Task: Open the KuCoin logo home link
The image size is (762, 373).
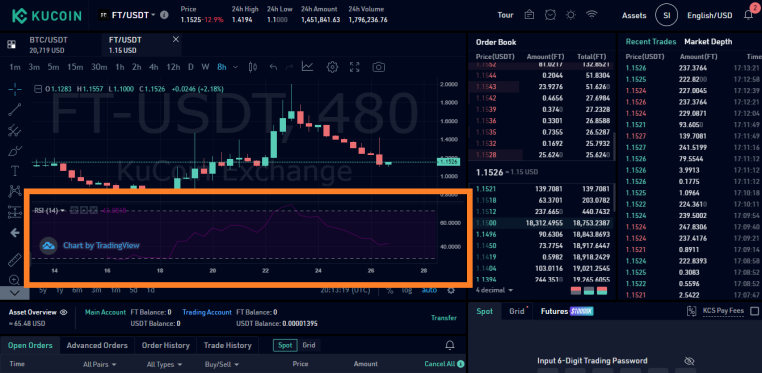Action: click(46, 16)
